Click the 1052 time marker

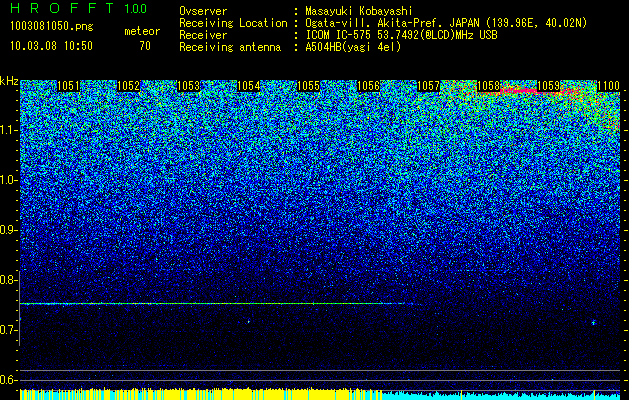click(128, 86)
